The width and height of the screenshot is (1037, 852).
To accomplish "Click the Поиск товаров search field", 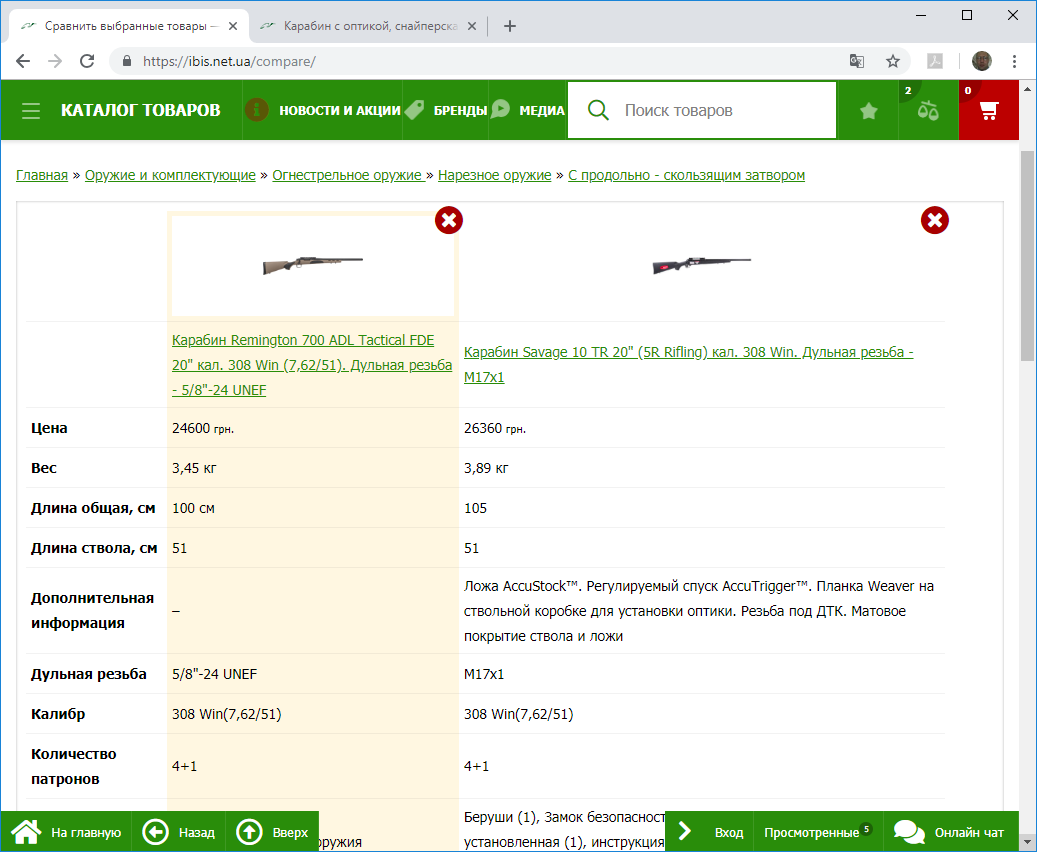I will pyautogui.click(x=725, y=110).
